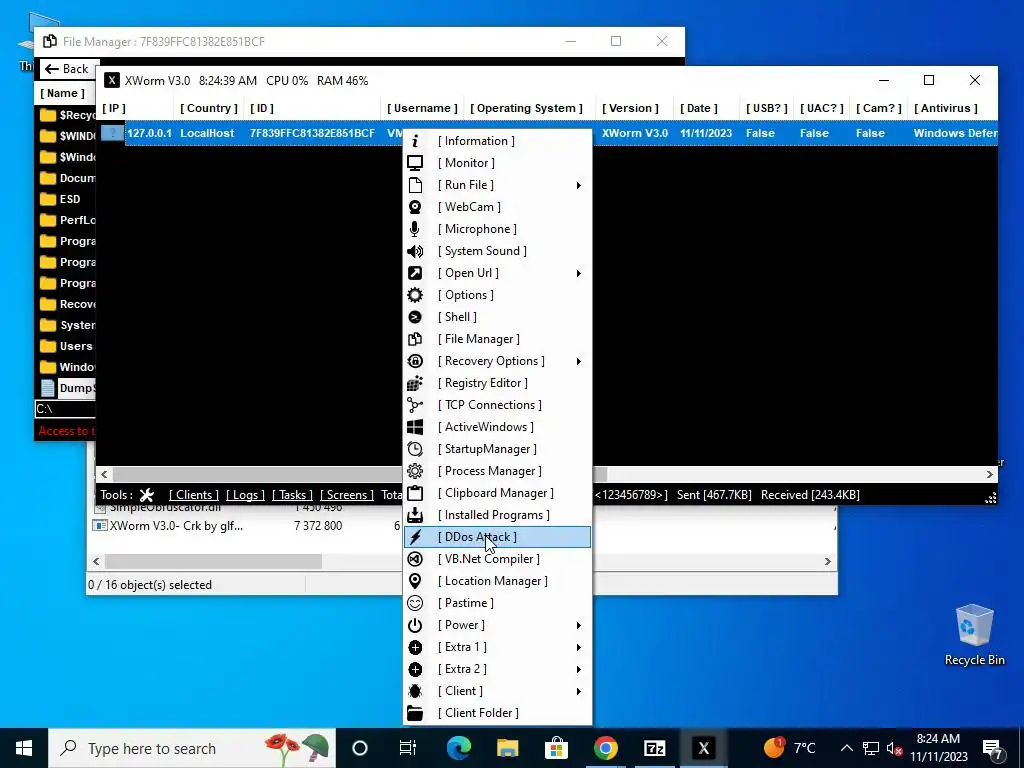
Task: Click the Location Manager pin icon
Action: (x=415, y=581)
